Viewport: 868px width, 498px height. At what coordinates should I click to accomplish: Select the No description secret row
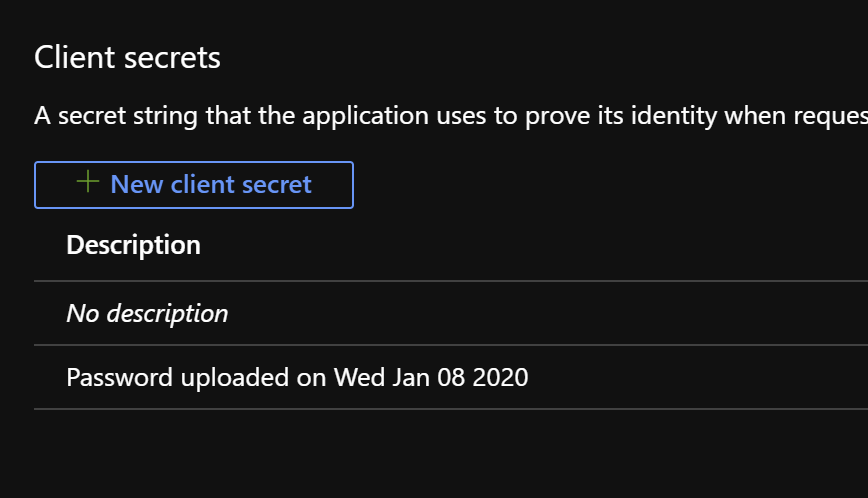451,313
